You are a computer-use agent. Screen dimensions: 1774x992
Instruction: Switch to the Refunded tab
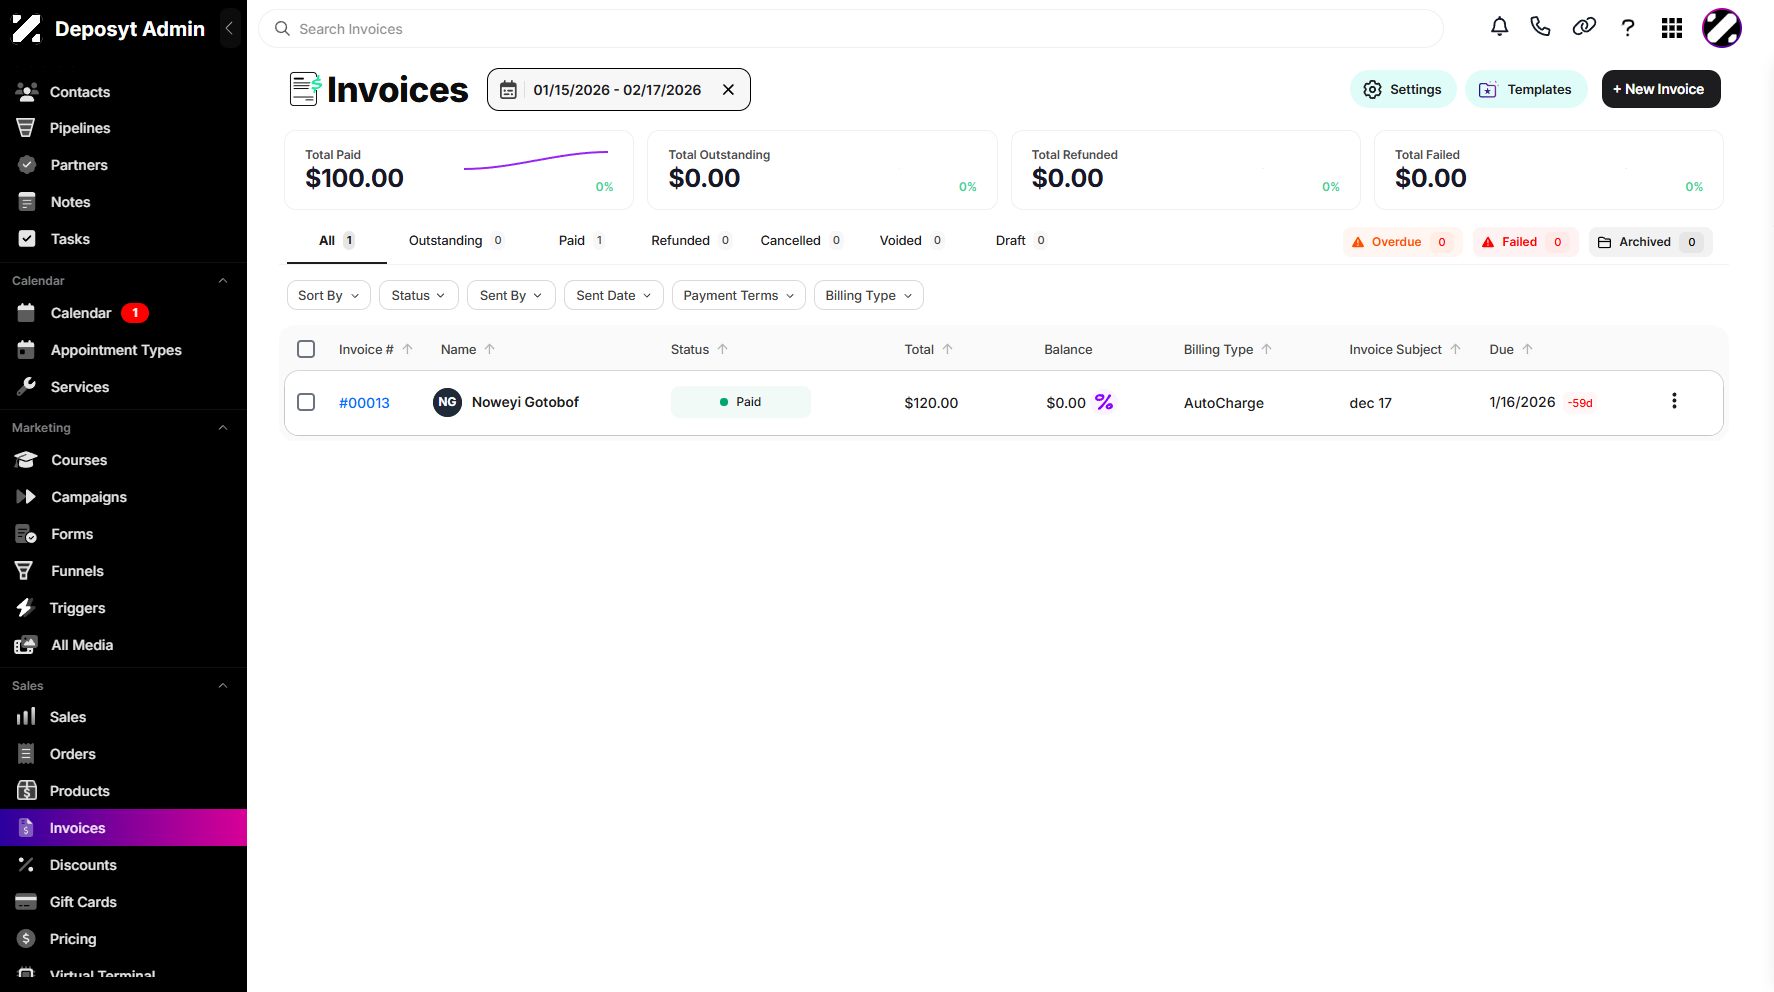tap(692, 240)
